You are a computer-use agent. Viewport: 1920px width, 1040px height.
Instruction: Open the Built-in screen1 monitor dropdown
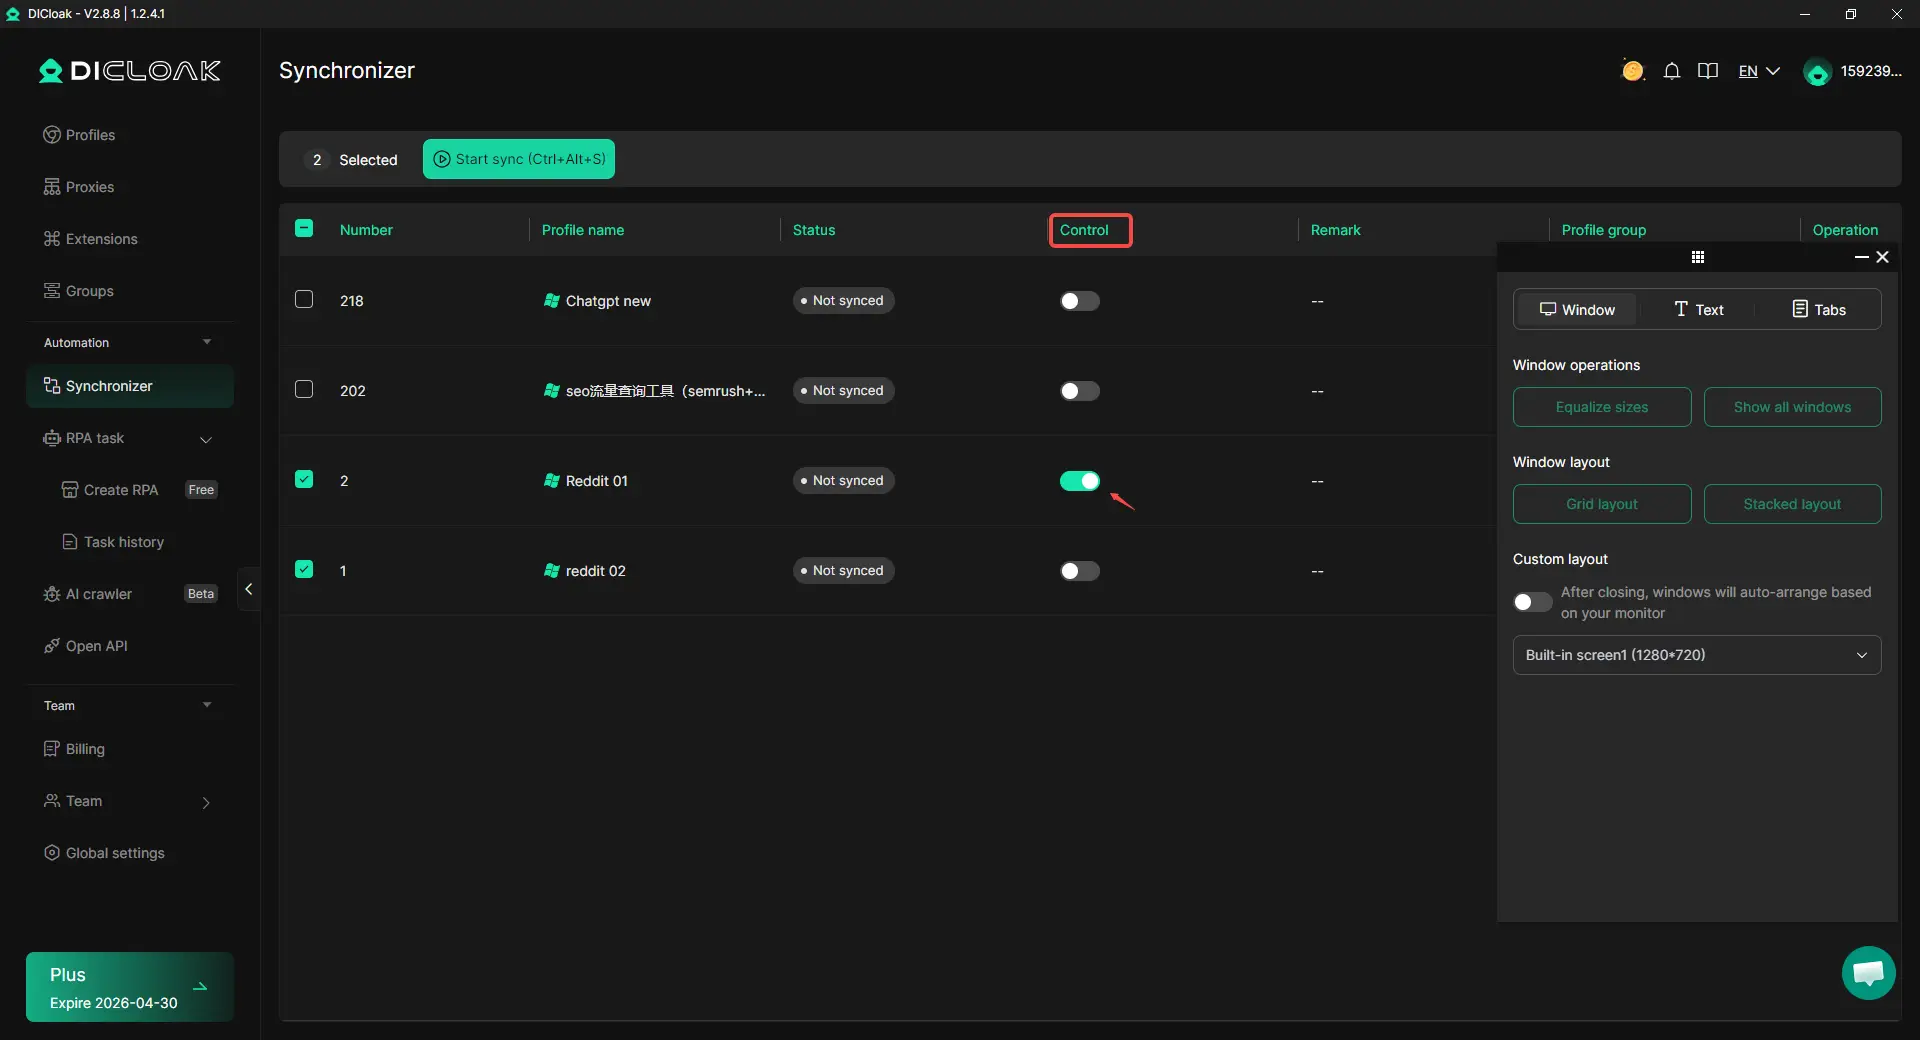1696,655
